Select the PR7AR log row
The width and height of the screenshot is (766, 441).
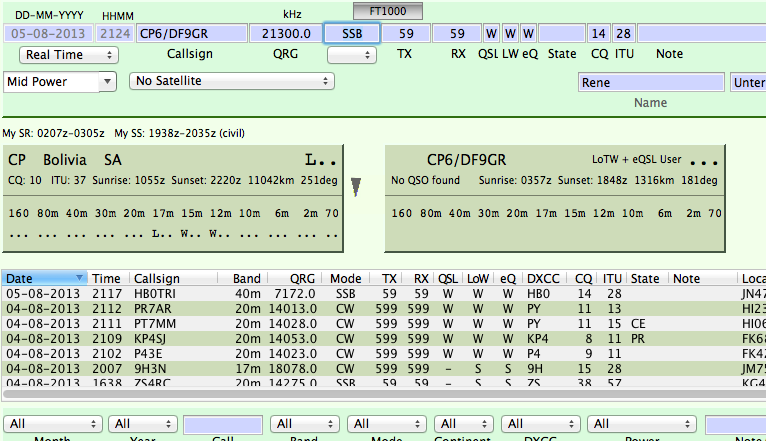coord(383,309)
